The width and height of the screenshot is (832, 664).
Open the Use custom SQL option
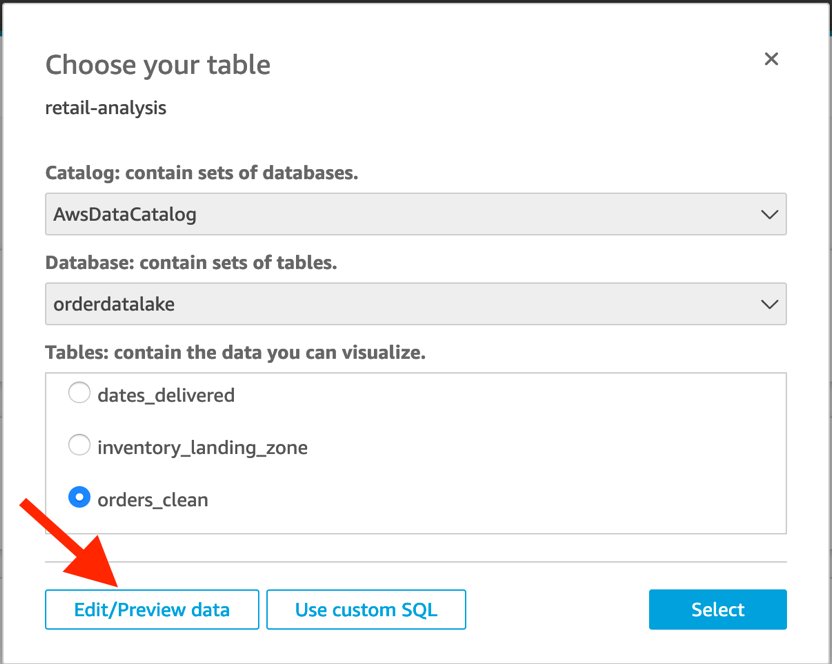(x=366, y=609)
